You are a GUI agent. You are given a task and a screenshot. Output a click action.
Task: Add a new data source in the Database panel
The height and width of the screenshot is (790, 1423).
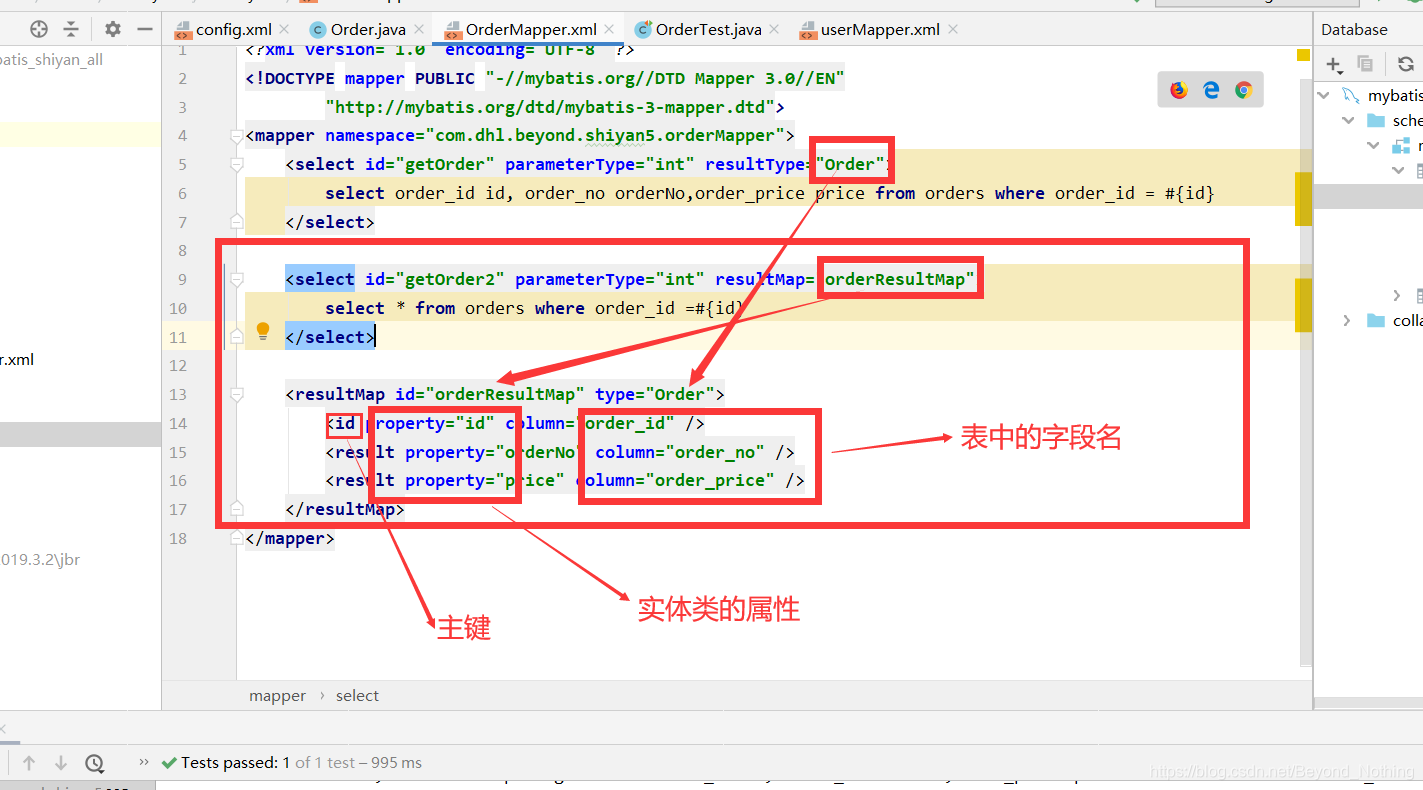point(1334,64)
